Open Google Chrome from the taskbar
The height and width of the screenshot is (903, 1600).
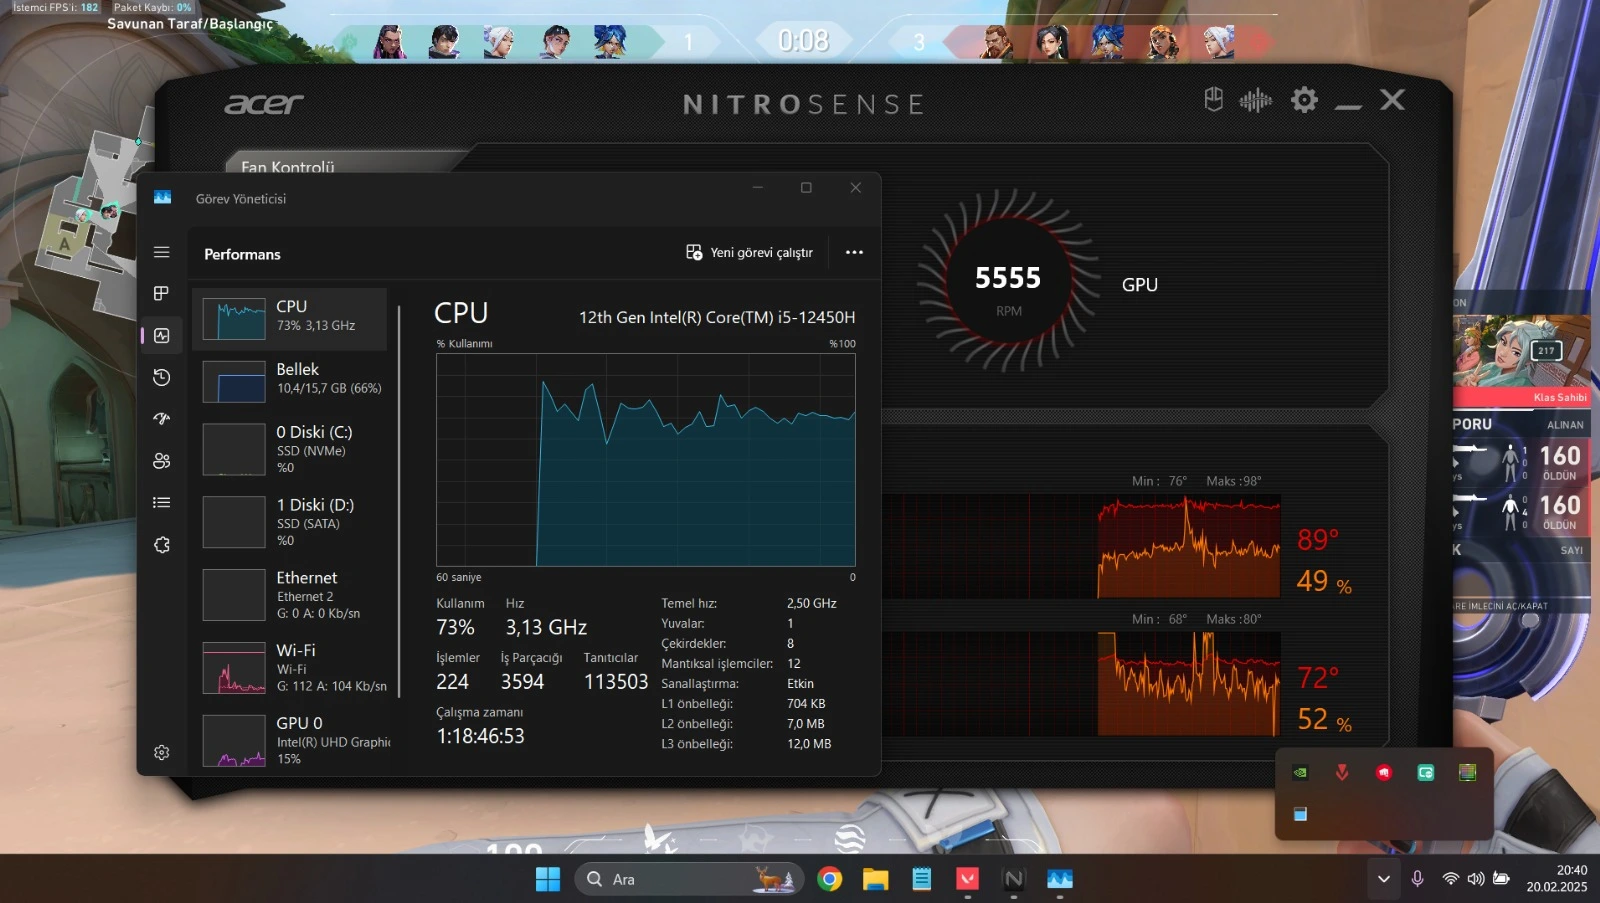pyautogui.click(x=829, y=879)
